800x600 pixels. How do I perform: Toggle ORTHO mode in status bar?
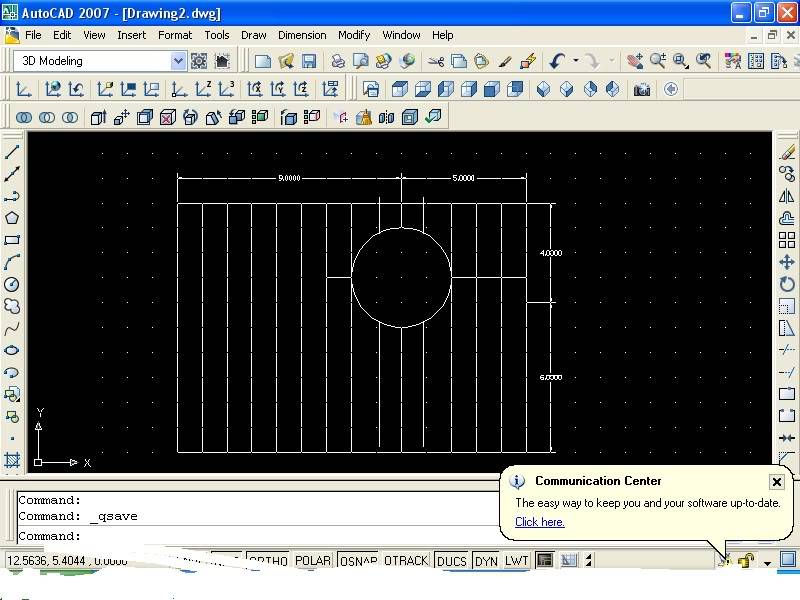268,561
